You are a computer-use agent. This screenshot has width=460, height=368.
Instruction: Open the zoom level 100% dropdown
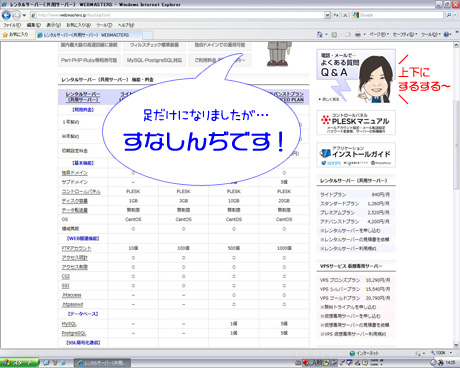pos(441,353)
